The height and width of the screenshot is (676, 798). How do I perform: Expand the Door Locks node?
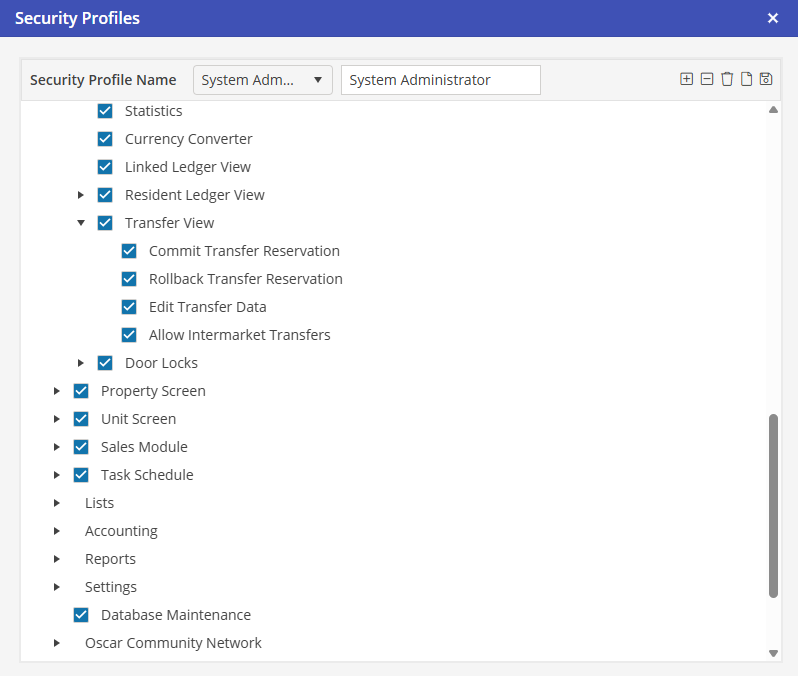pos(81,363)
